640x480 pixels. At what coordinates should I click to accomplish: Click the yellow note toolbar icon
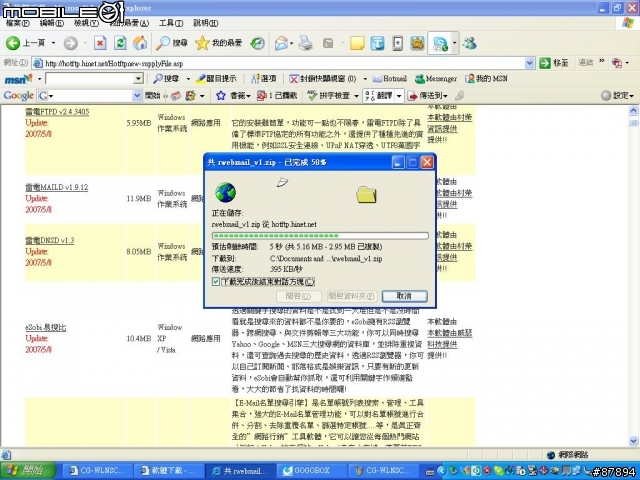pyautogui.click(x=357, y=43)
